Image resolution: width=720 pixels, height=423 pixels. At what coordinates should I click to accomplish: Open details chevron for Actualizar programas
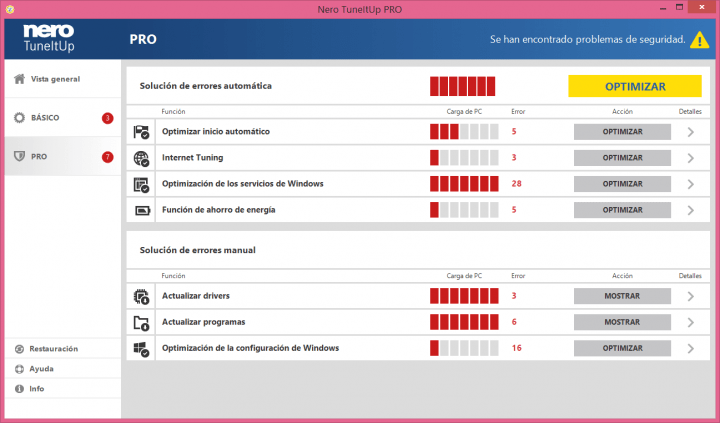[691, 322]
